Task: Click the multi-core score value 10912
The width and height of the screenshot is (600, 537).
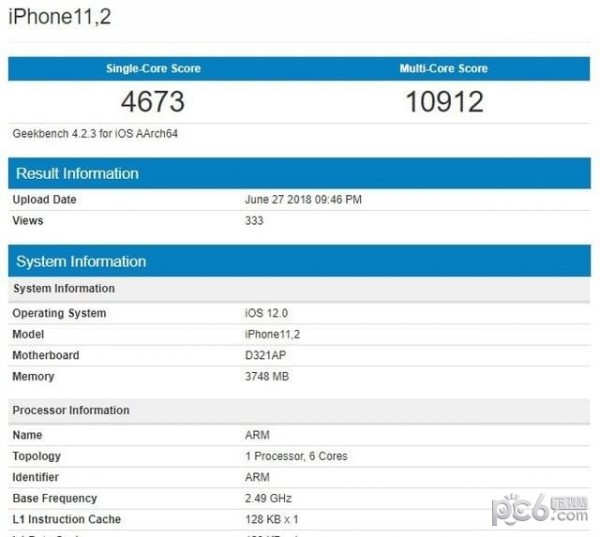Action: pyautogui.click(x=444, y=101)
